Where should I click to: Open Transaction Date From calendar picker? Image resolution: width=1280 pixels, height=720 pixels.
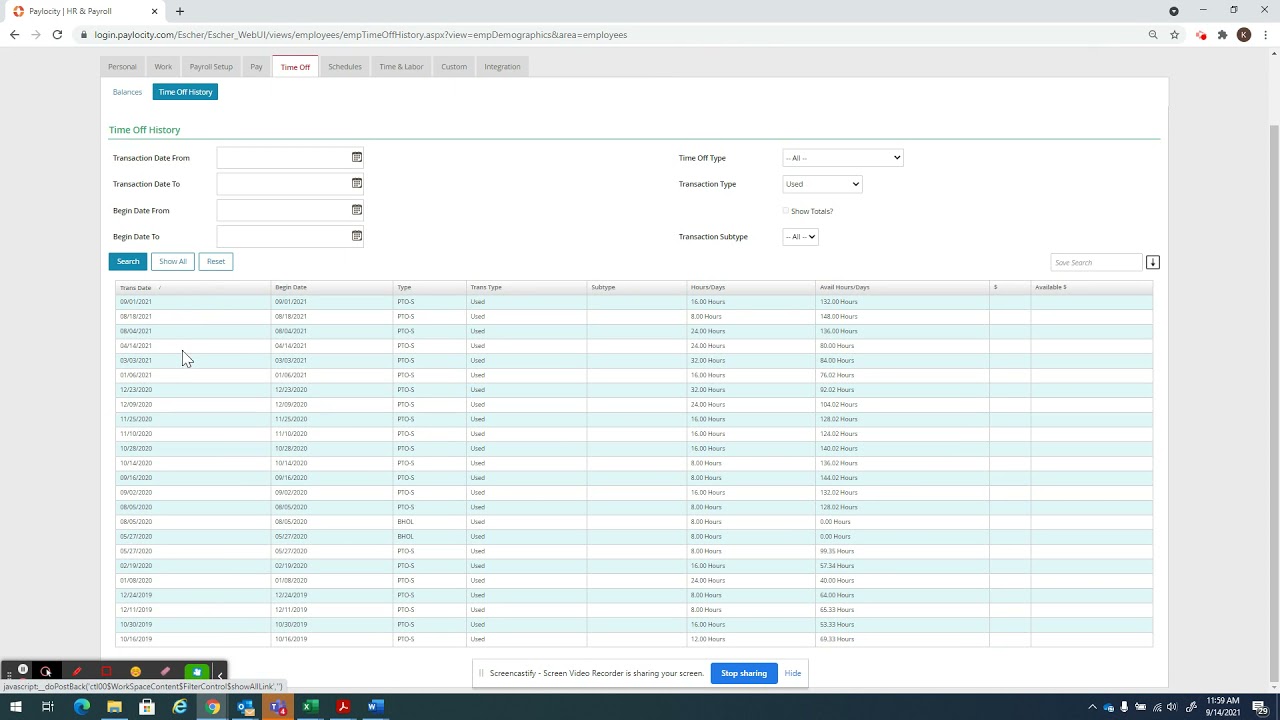[357, 157]
